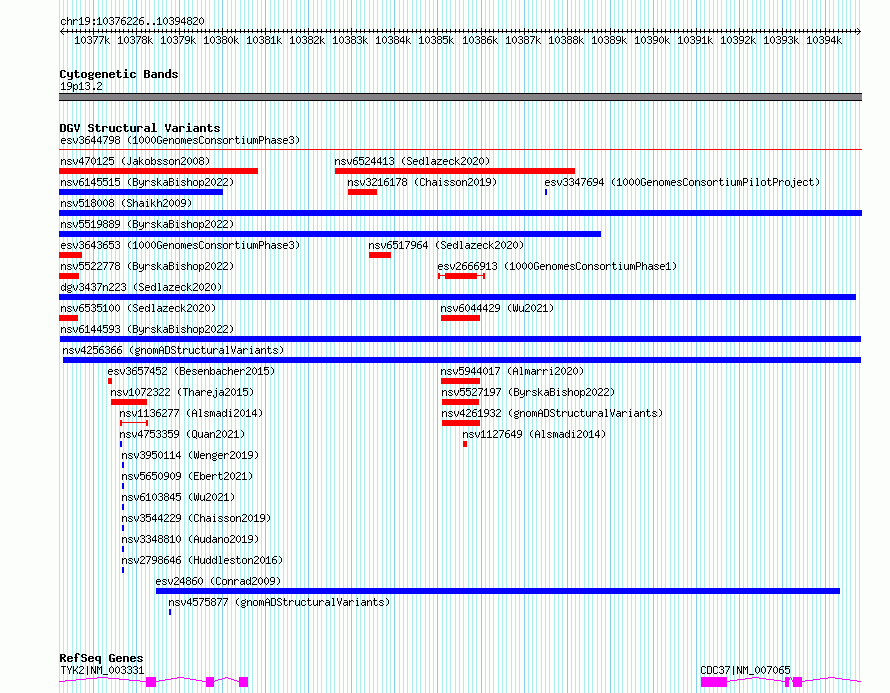
Task: Click nsv5650909 (Ebert2021) label
Action: coord(187,476)
